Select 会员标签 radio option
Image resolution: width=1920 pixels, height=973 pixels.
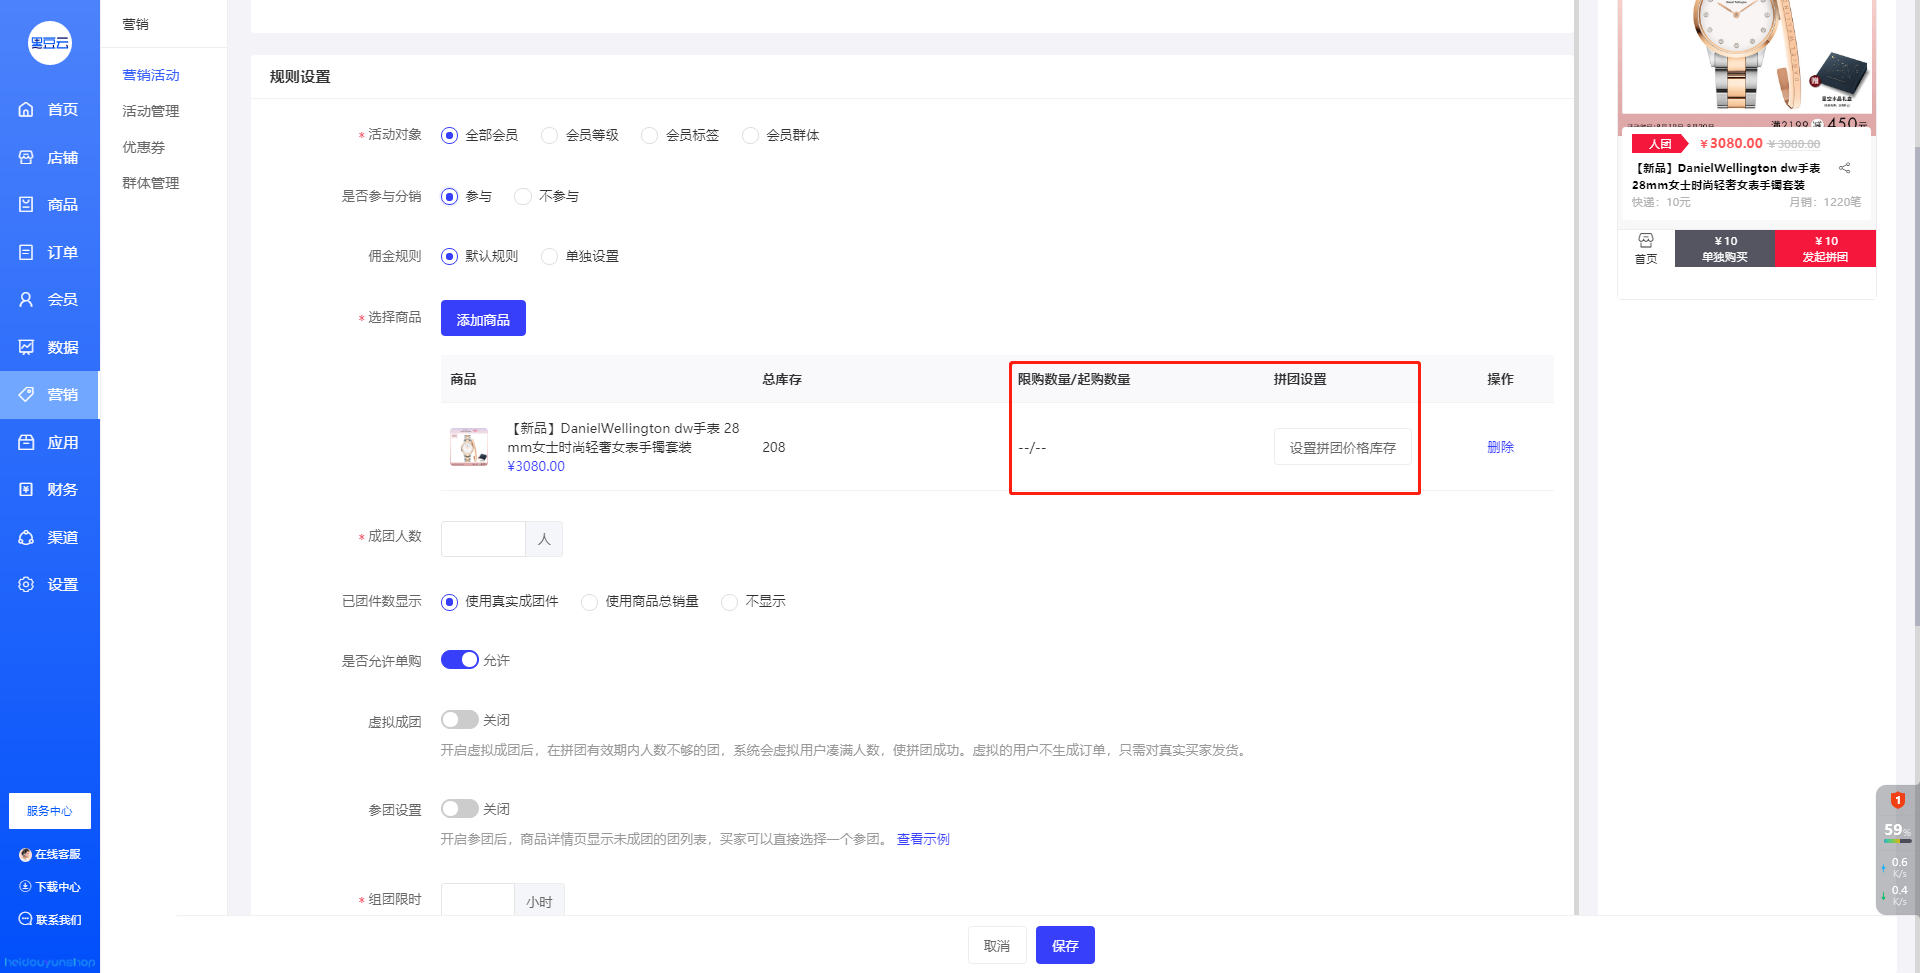680,135
